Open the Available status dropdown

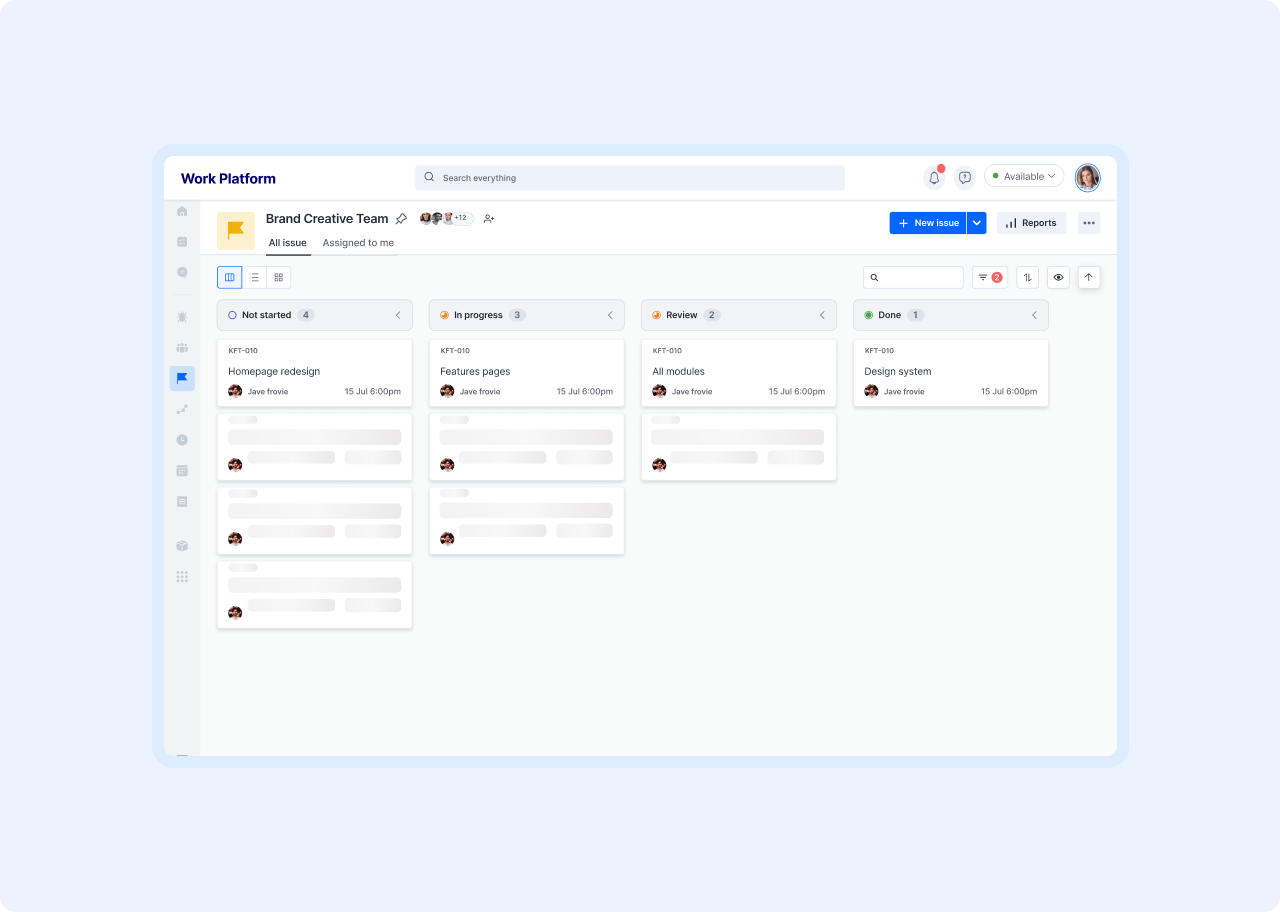tap(1024, 176)
